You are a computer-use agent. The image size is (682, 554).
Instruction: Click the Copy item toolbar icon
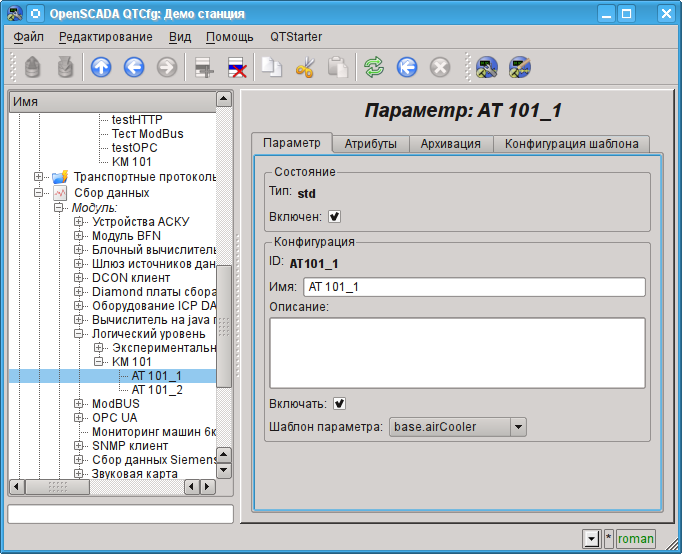coord(272,67)
